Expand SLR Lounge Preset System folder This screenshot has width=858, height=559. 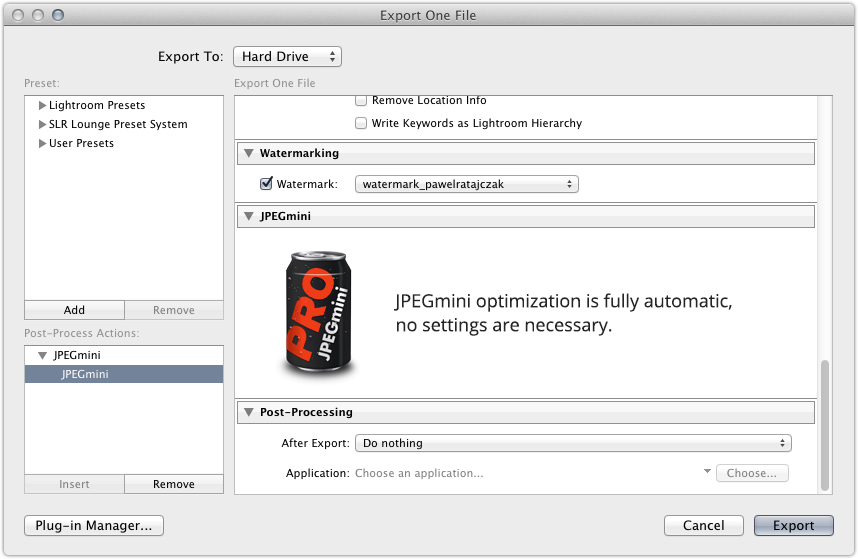42,124
